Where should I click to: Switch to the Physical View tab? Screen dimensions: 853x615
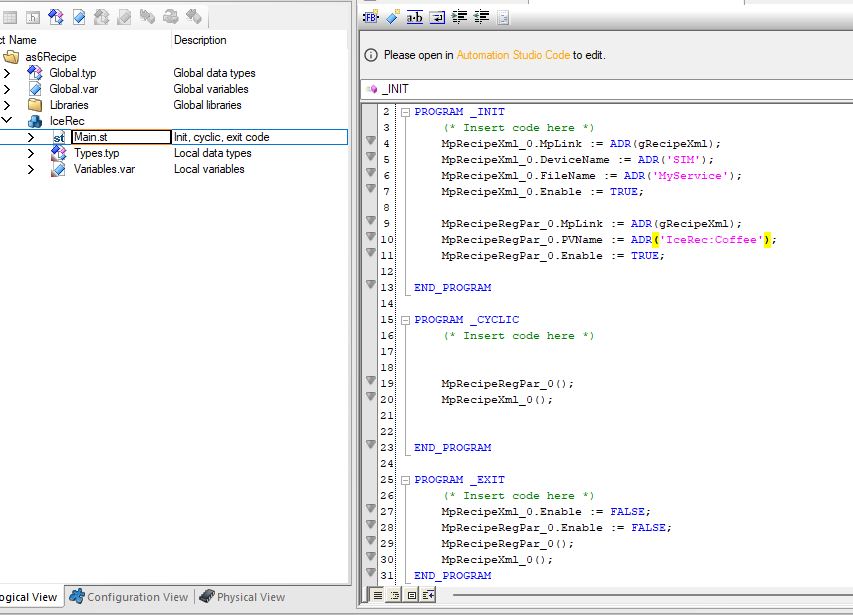[242, 597]
